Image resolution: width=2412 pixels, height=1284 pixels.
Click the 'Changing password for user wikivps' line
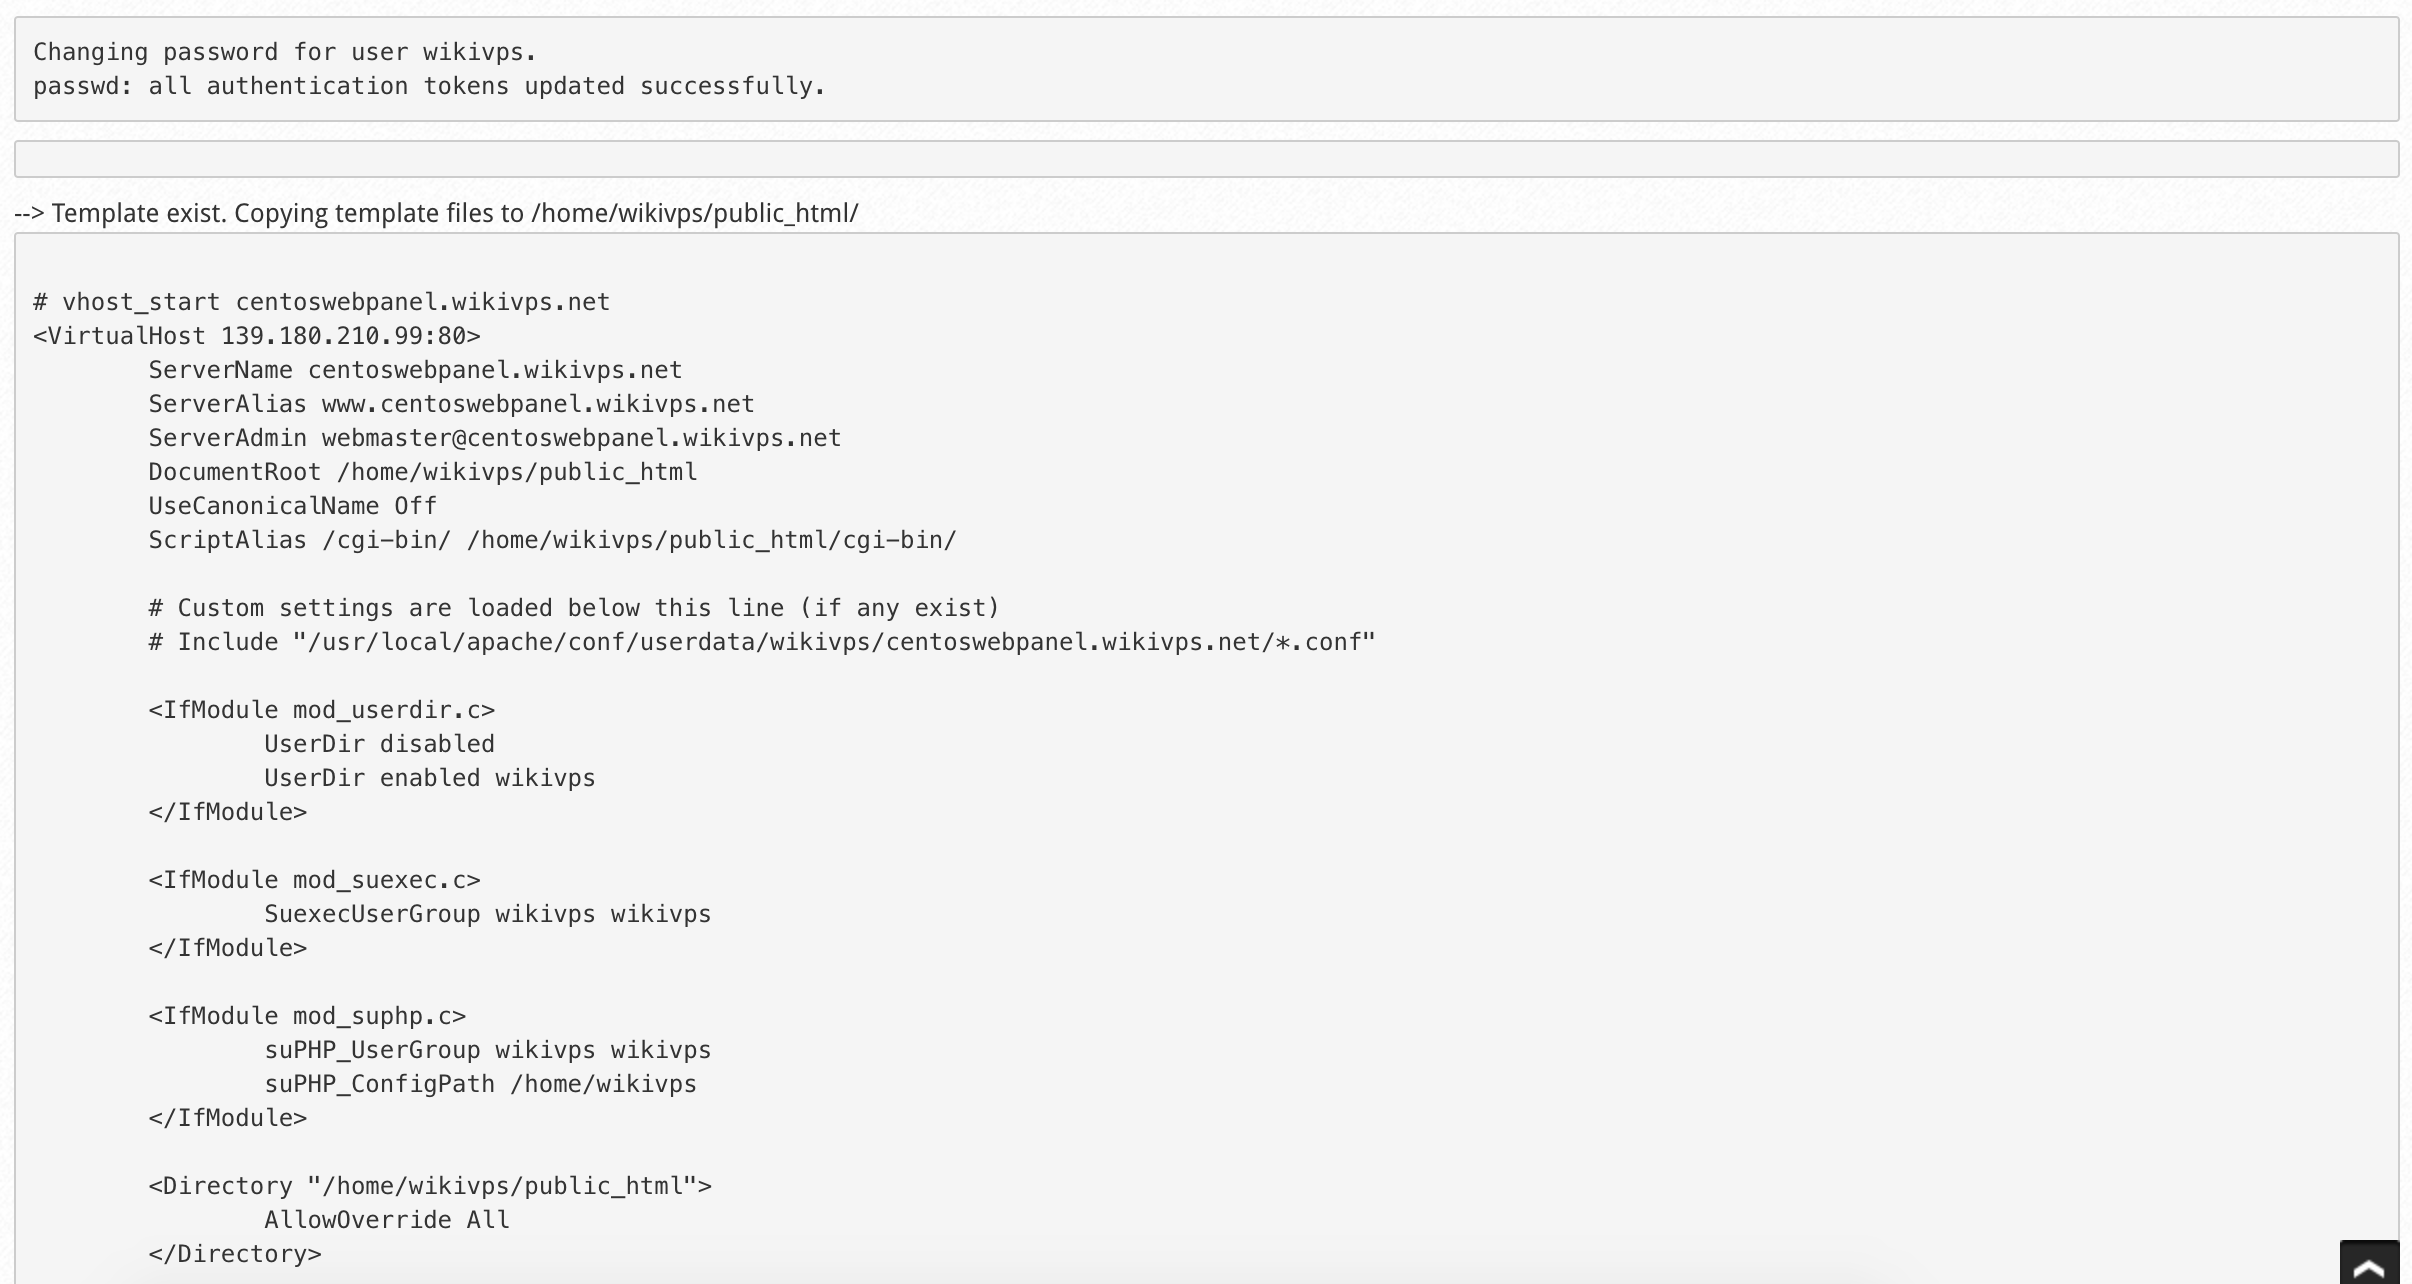click(285, 52)
